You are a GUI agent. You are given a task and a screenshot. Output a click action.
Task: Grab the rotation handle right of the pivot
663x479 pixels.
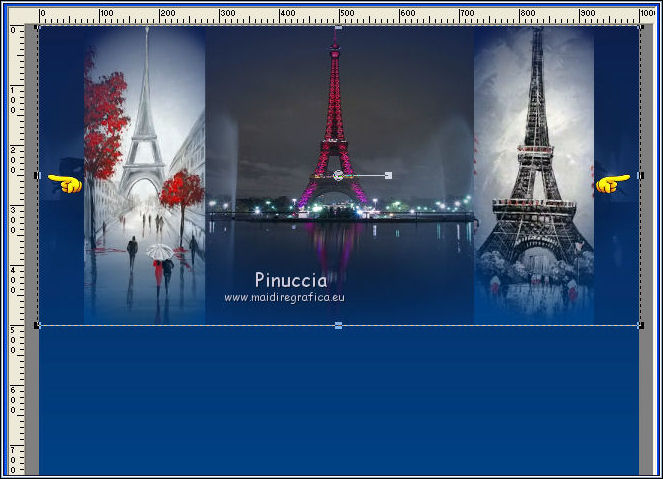pyautogui.click(x=389, y=175)
